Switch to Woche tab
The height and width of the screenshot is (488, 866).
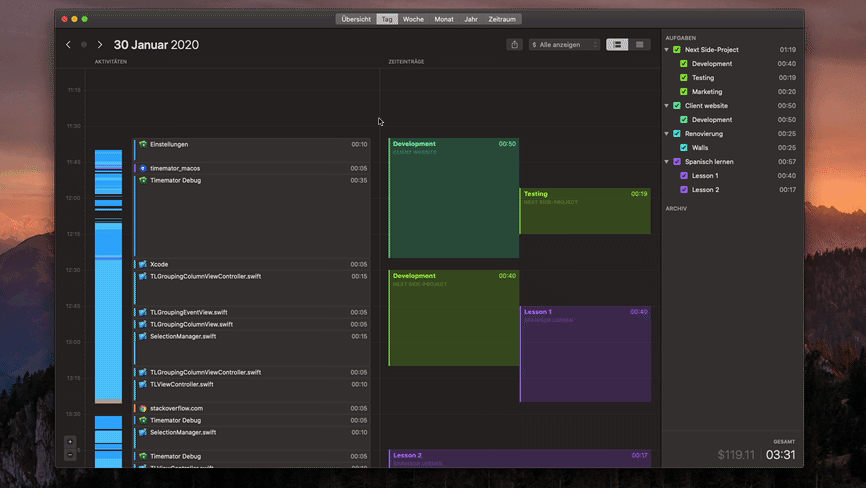pos(413,19)
